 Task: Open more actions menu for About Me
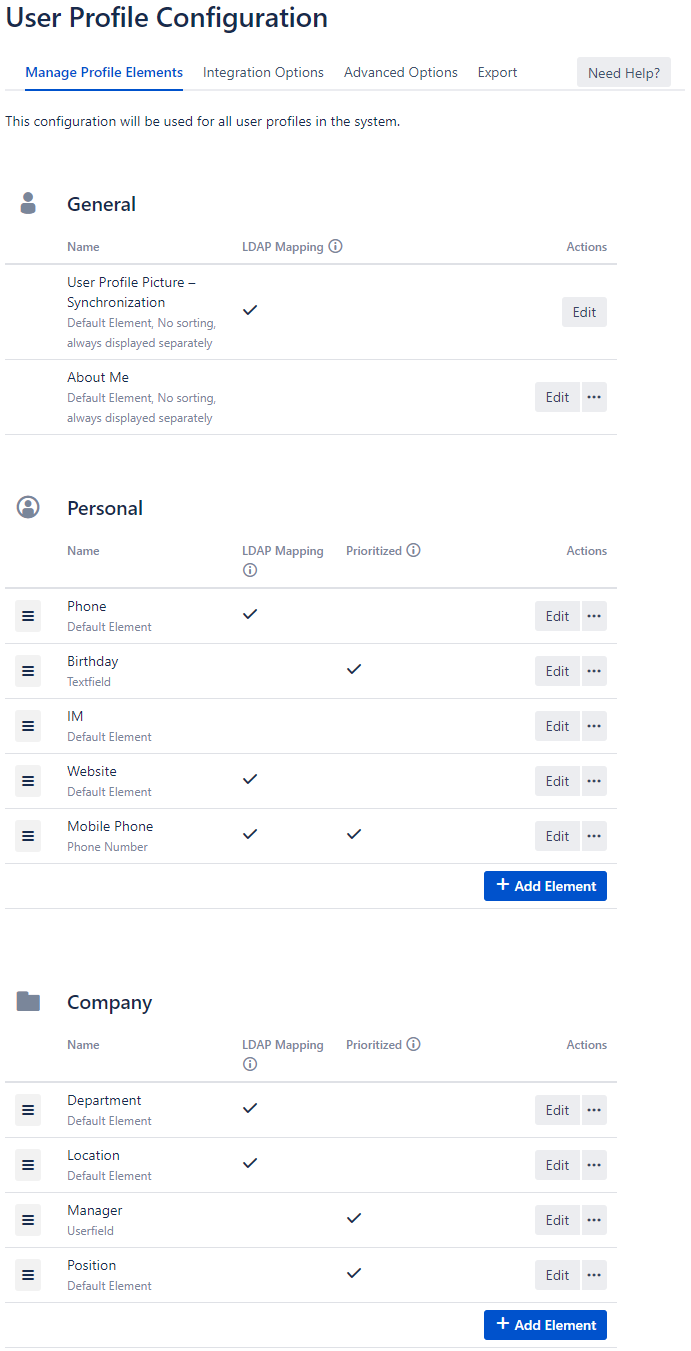click(x=594, y=397)
